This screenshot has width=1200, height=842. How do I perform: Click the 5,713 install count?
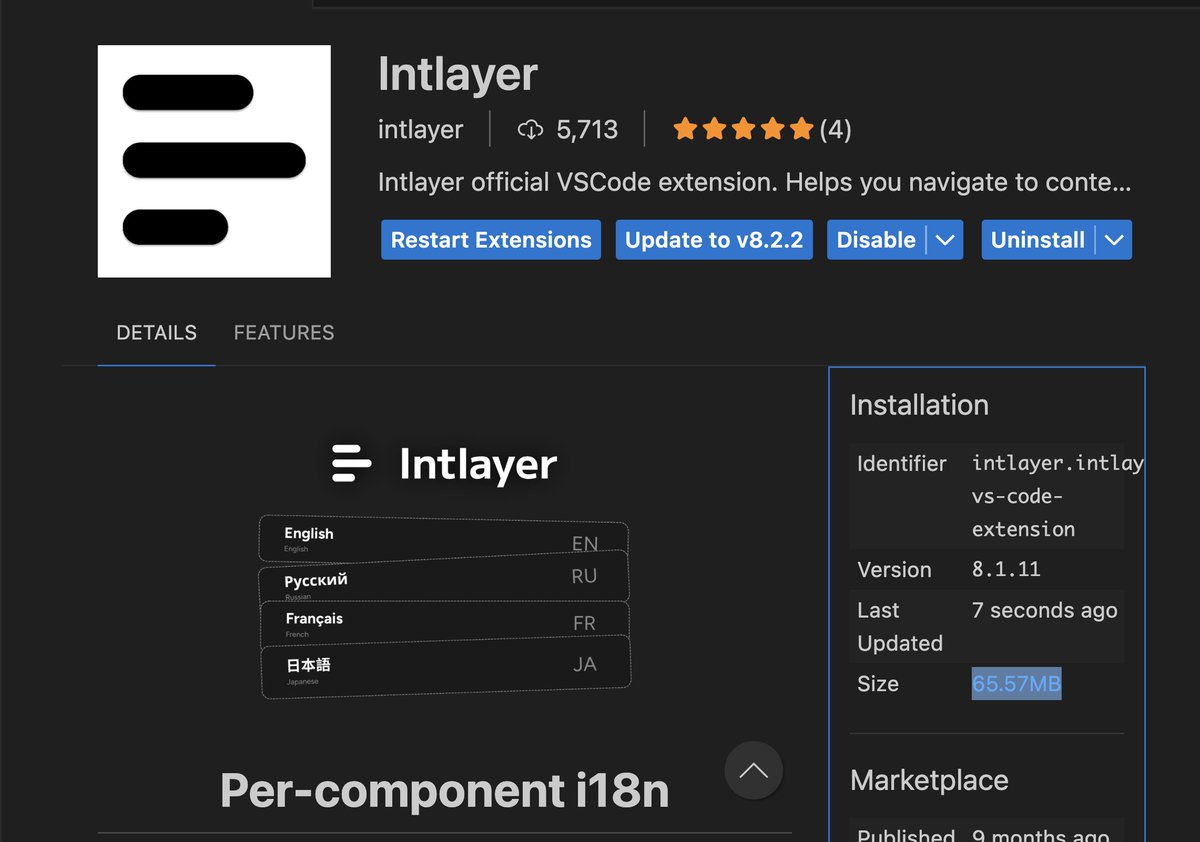587,129
